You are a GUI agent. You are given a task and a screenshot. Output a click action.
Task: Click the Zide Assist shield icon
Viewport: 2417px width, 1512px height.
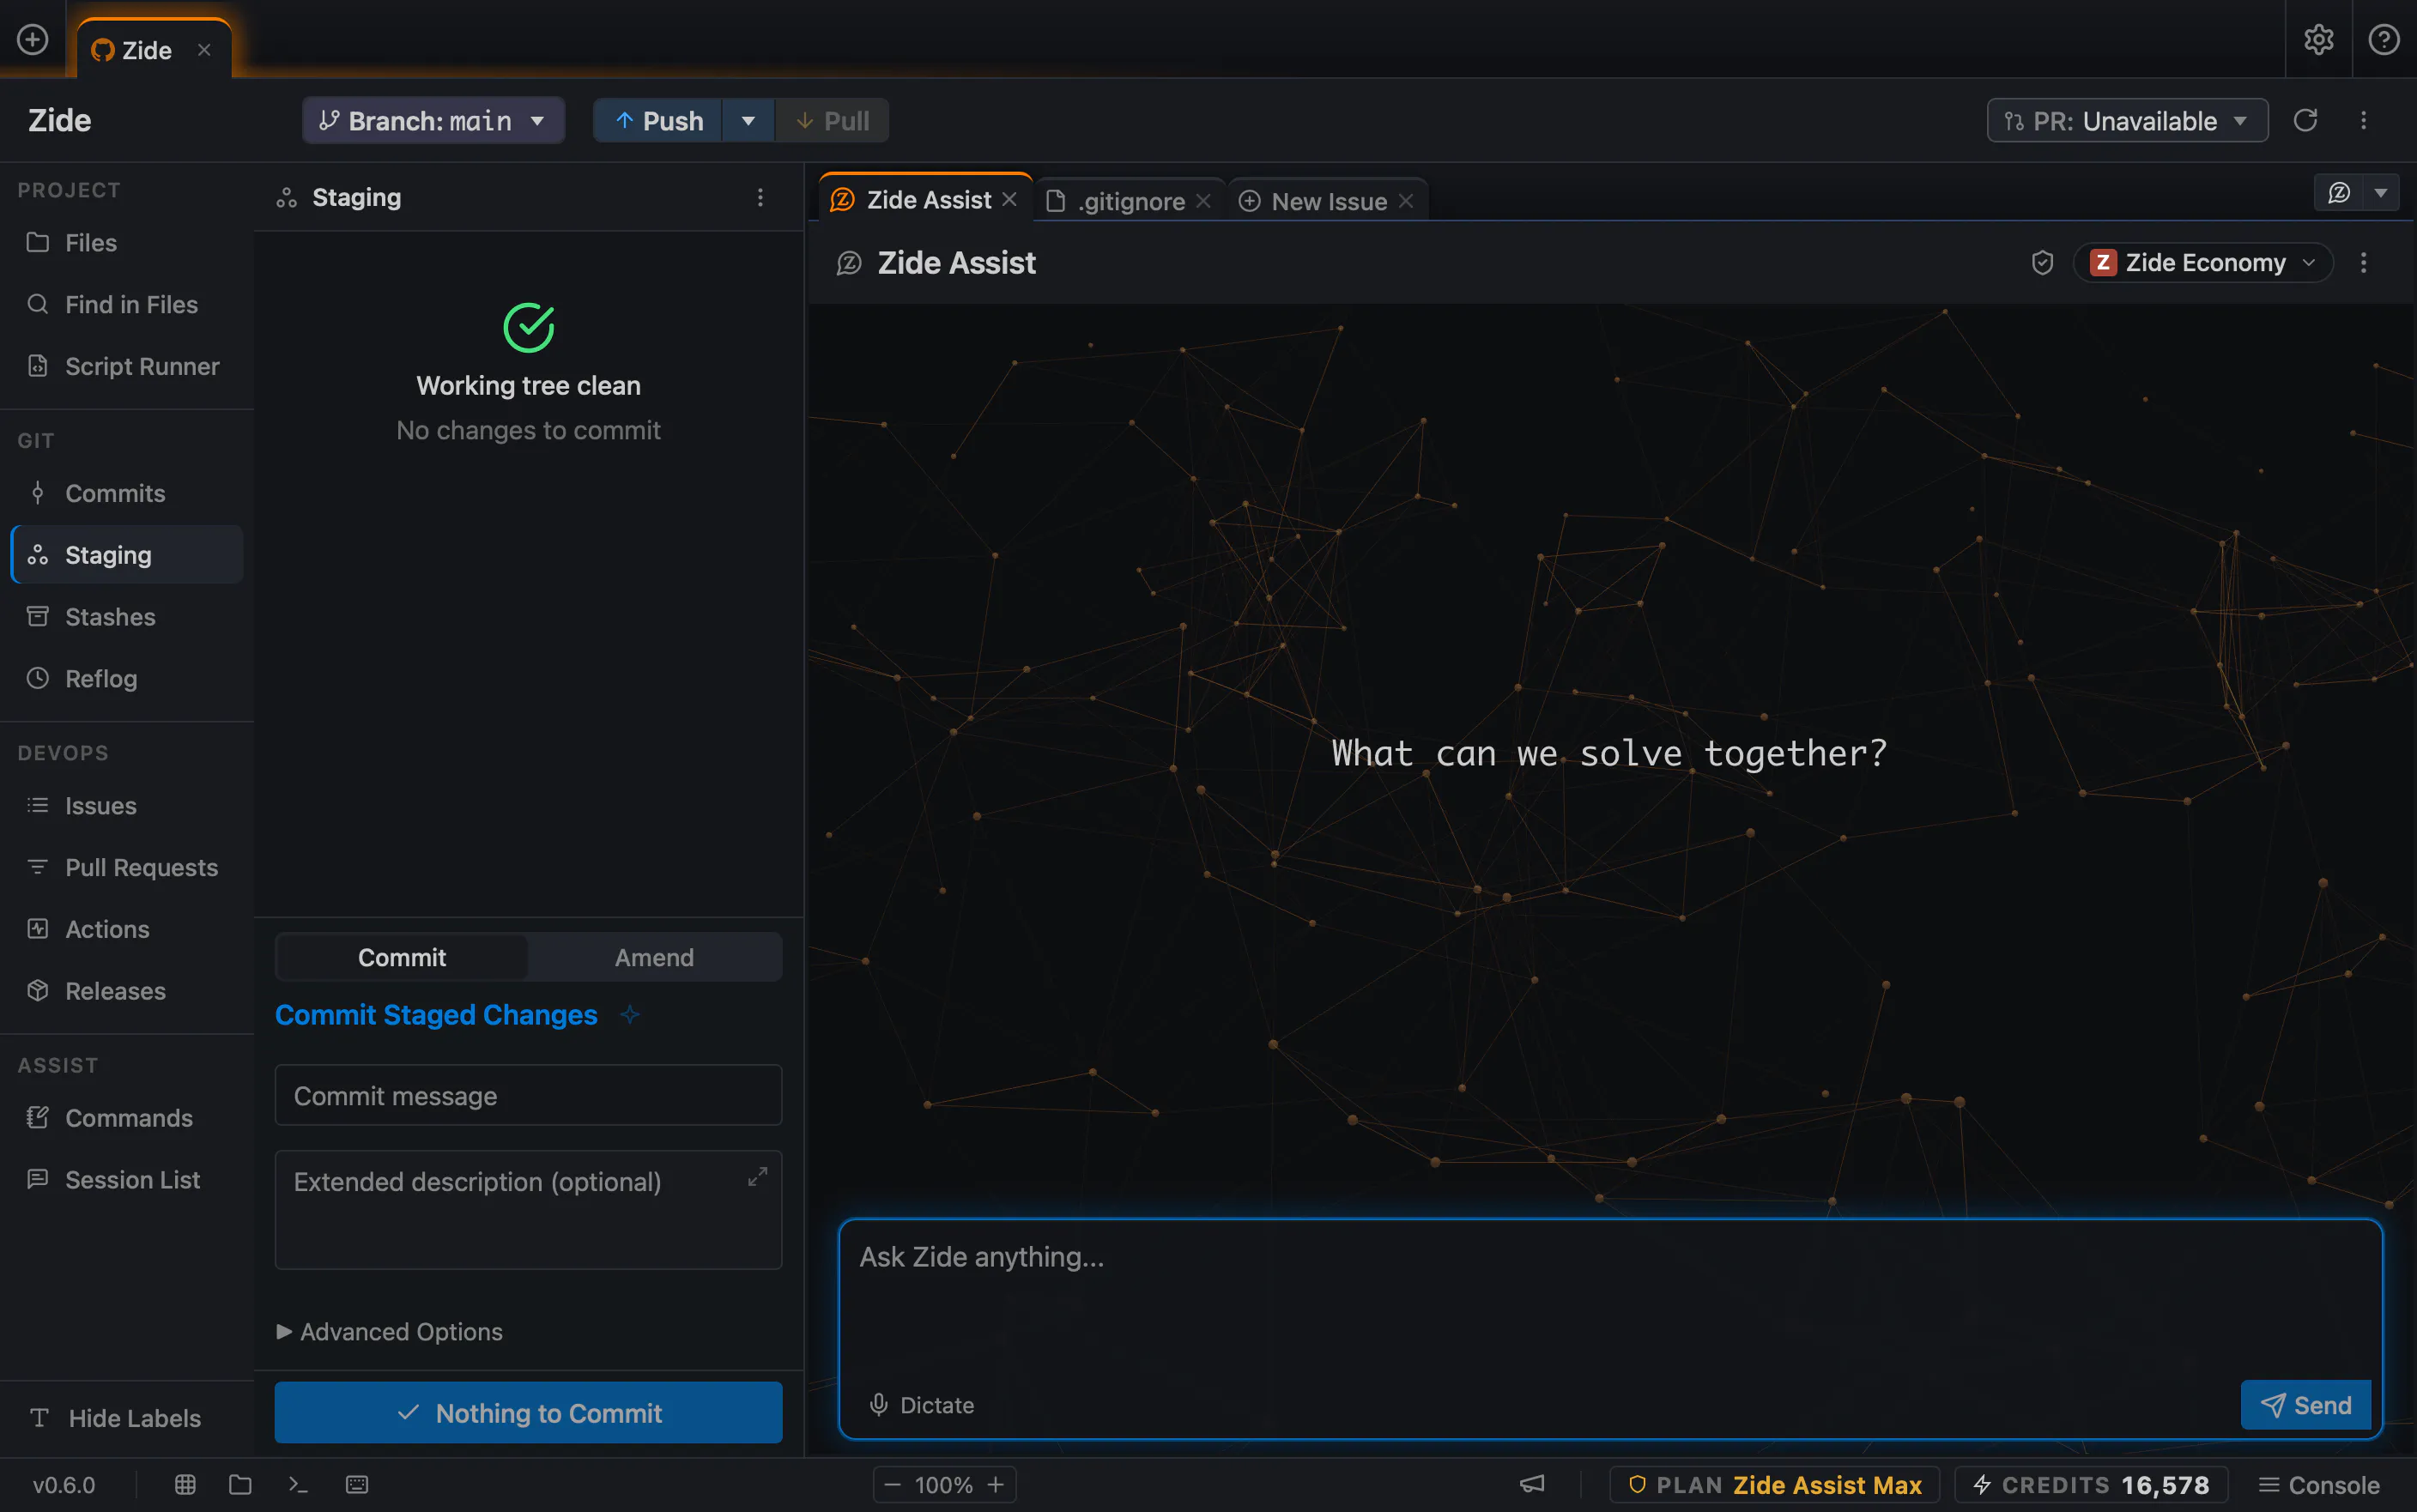point(2042,262)
